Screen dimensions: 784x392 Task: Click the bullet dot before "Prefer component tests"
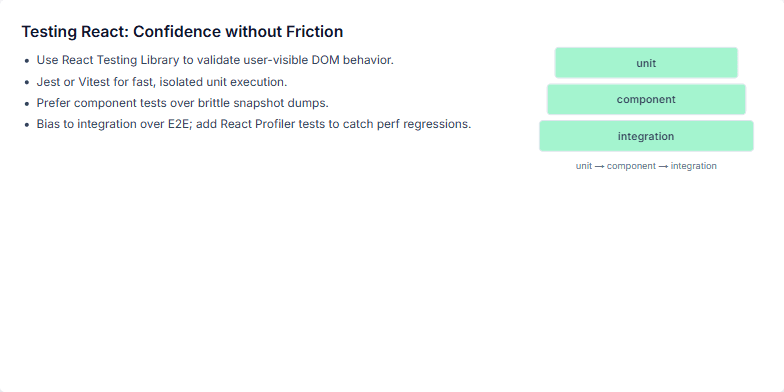click(x=27, y=104)
